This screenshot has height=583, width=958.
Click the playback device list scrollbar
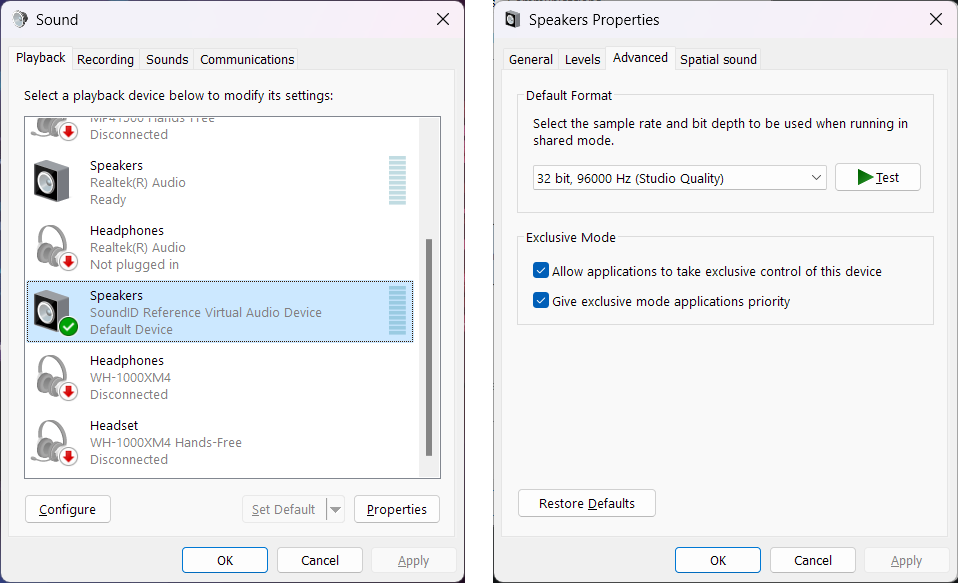(430, 345)
